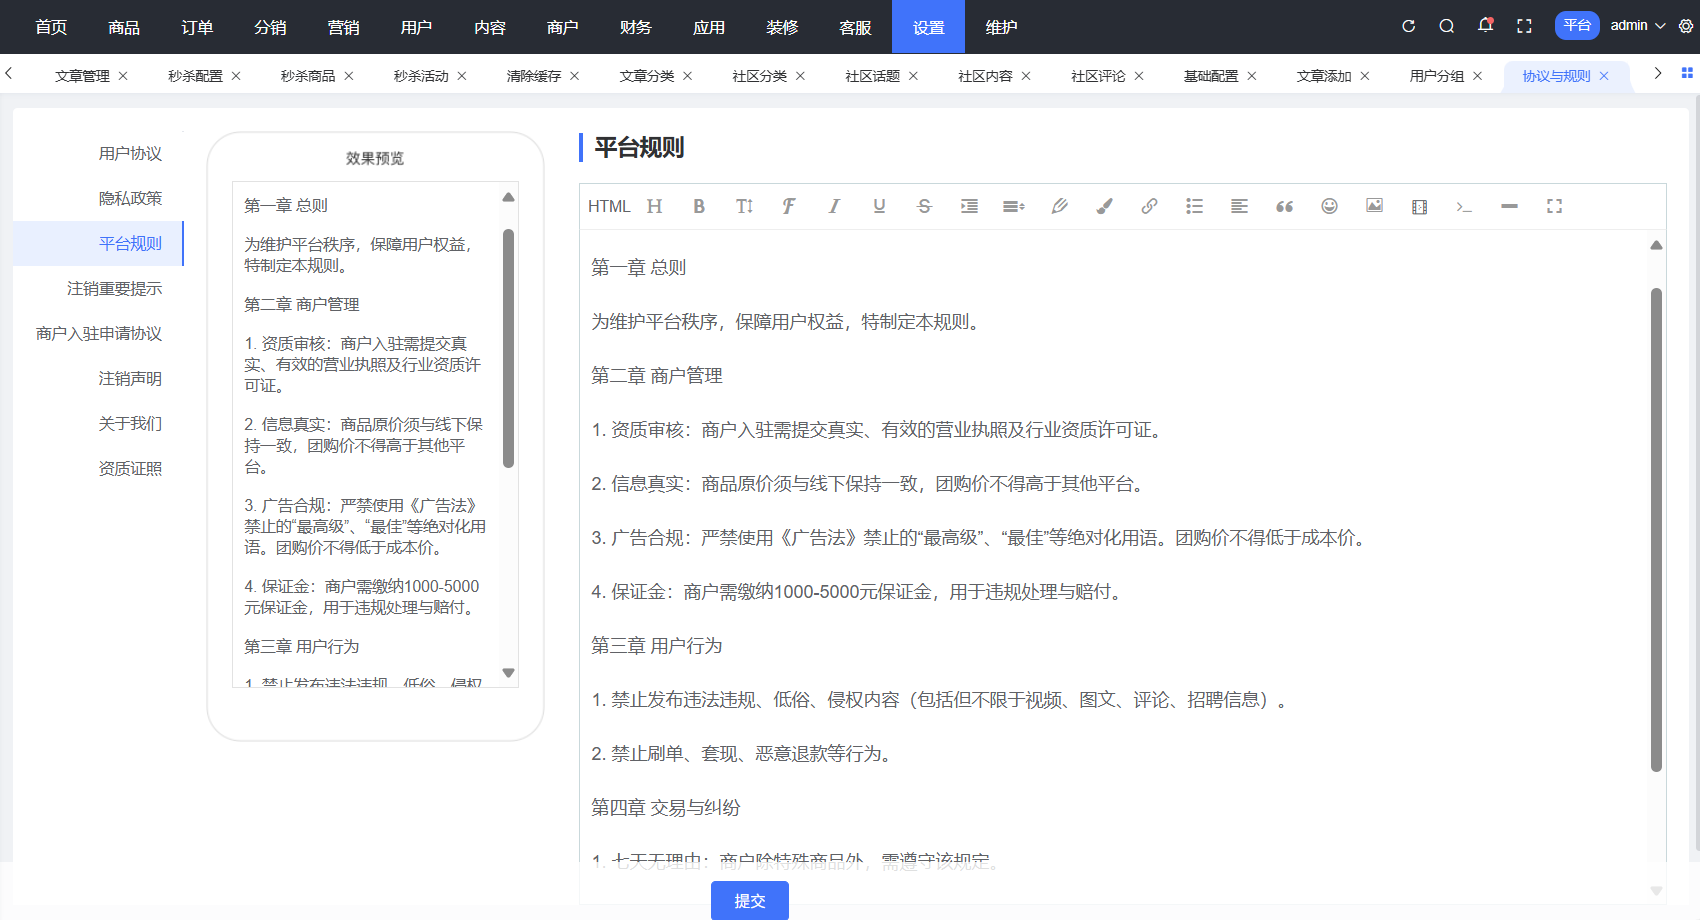This screenshot has width=1700, height=920.
Task: Insert a hyperlink with link icon
Action: coord(1149,206)
